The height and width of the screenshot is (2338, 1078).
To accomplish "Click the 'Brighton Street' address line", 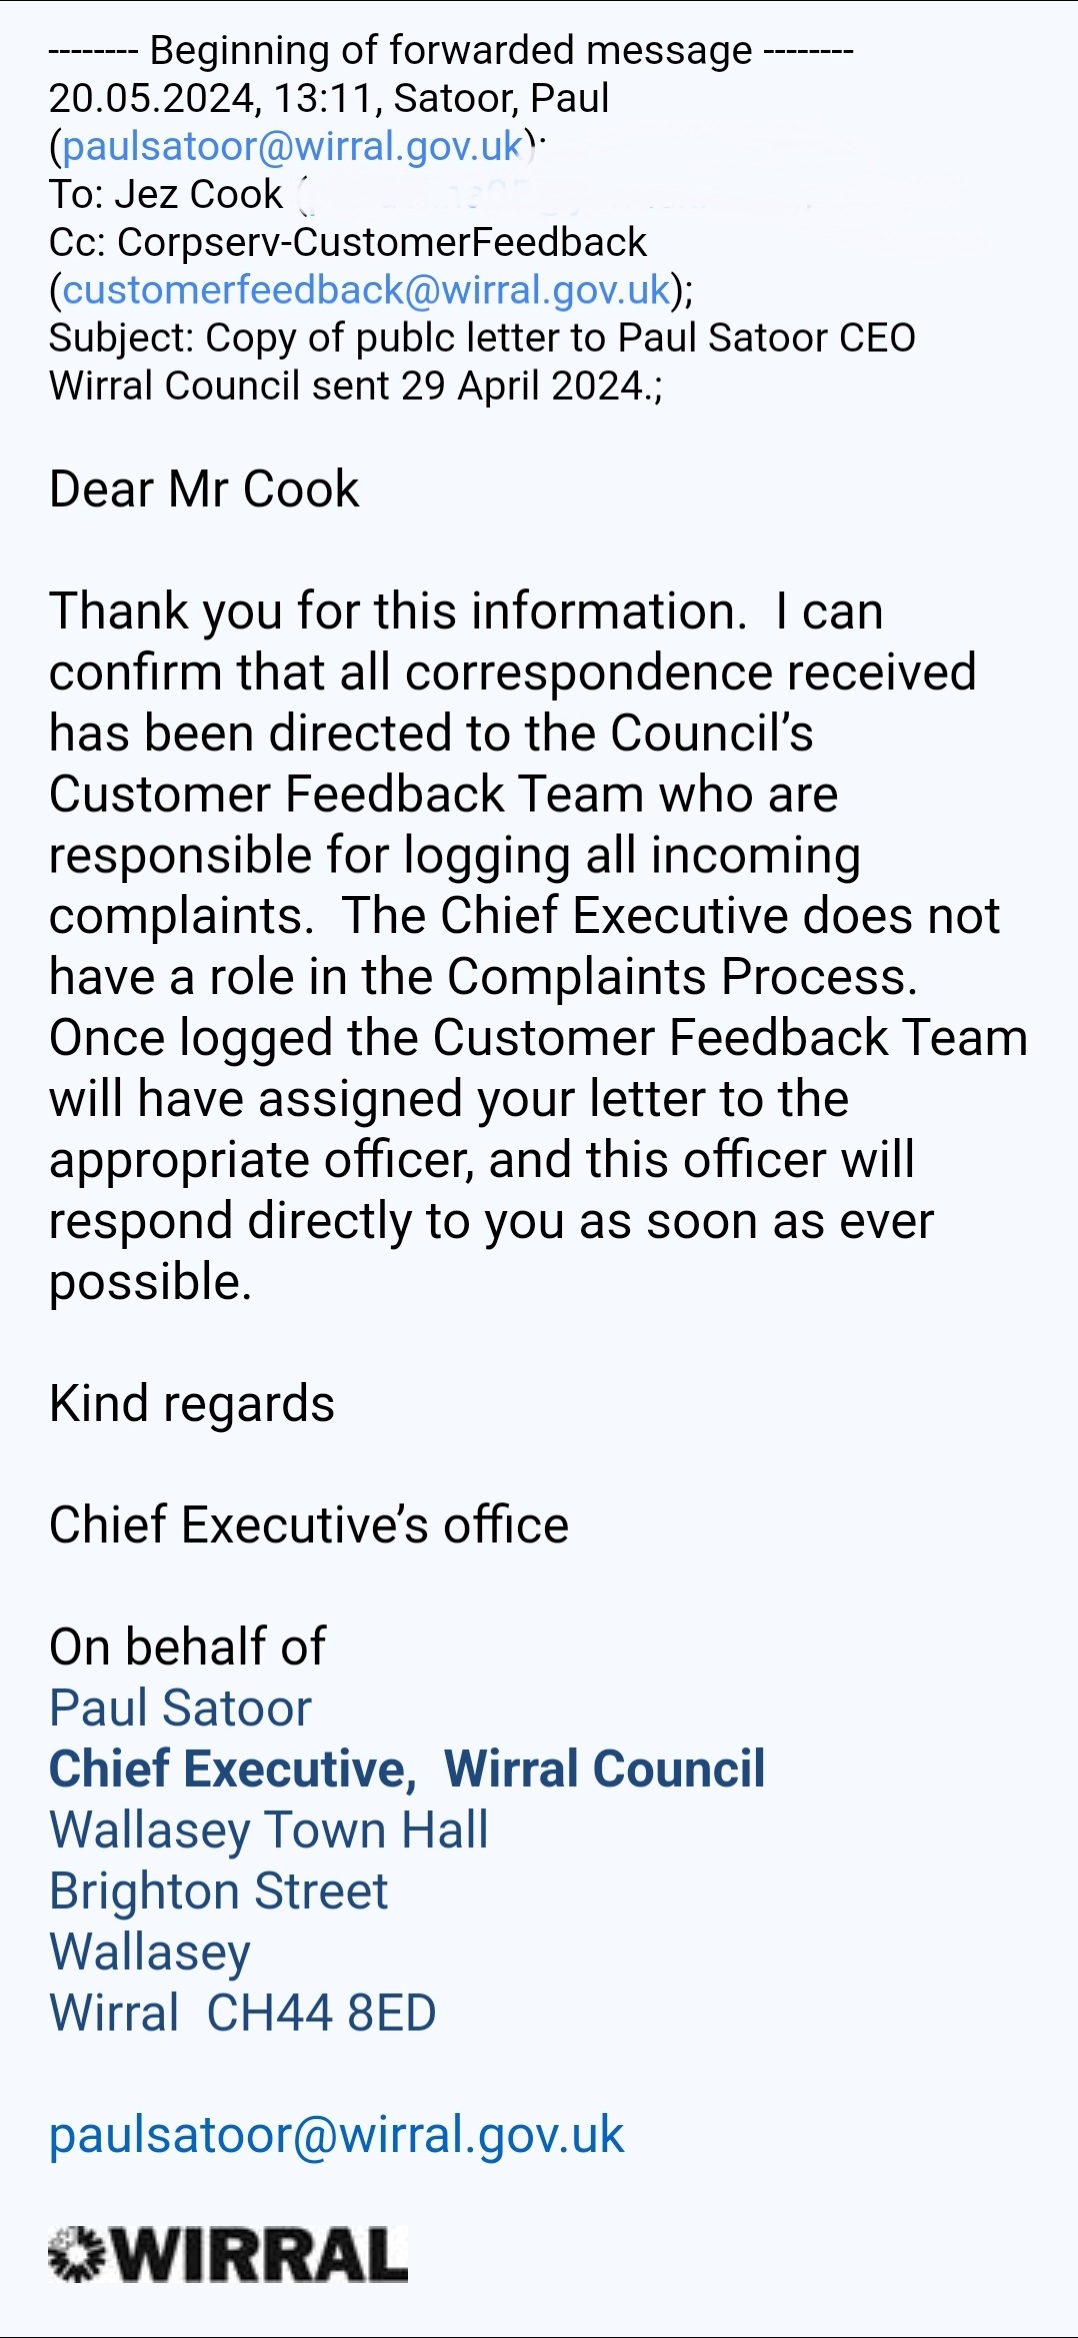I will pos(219,1891).
